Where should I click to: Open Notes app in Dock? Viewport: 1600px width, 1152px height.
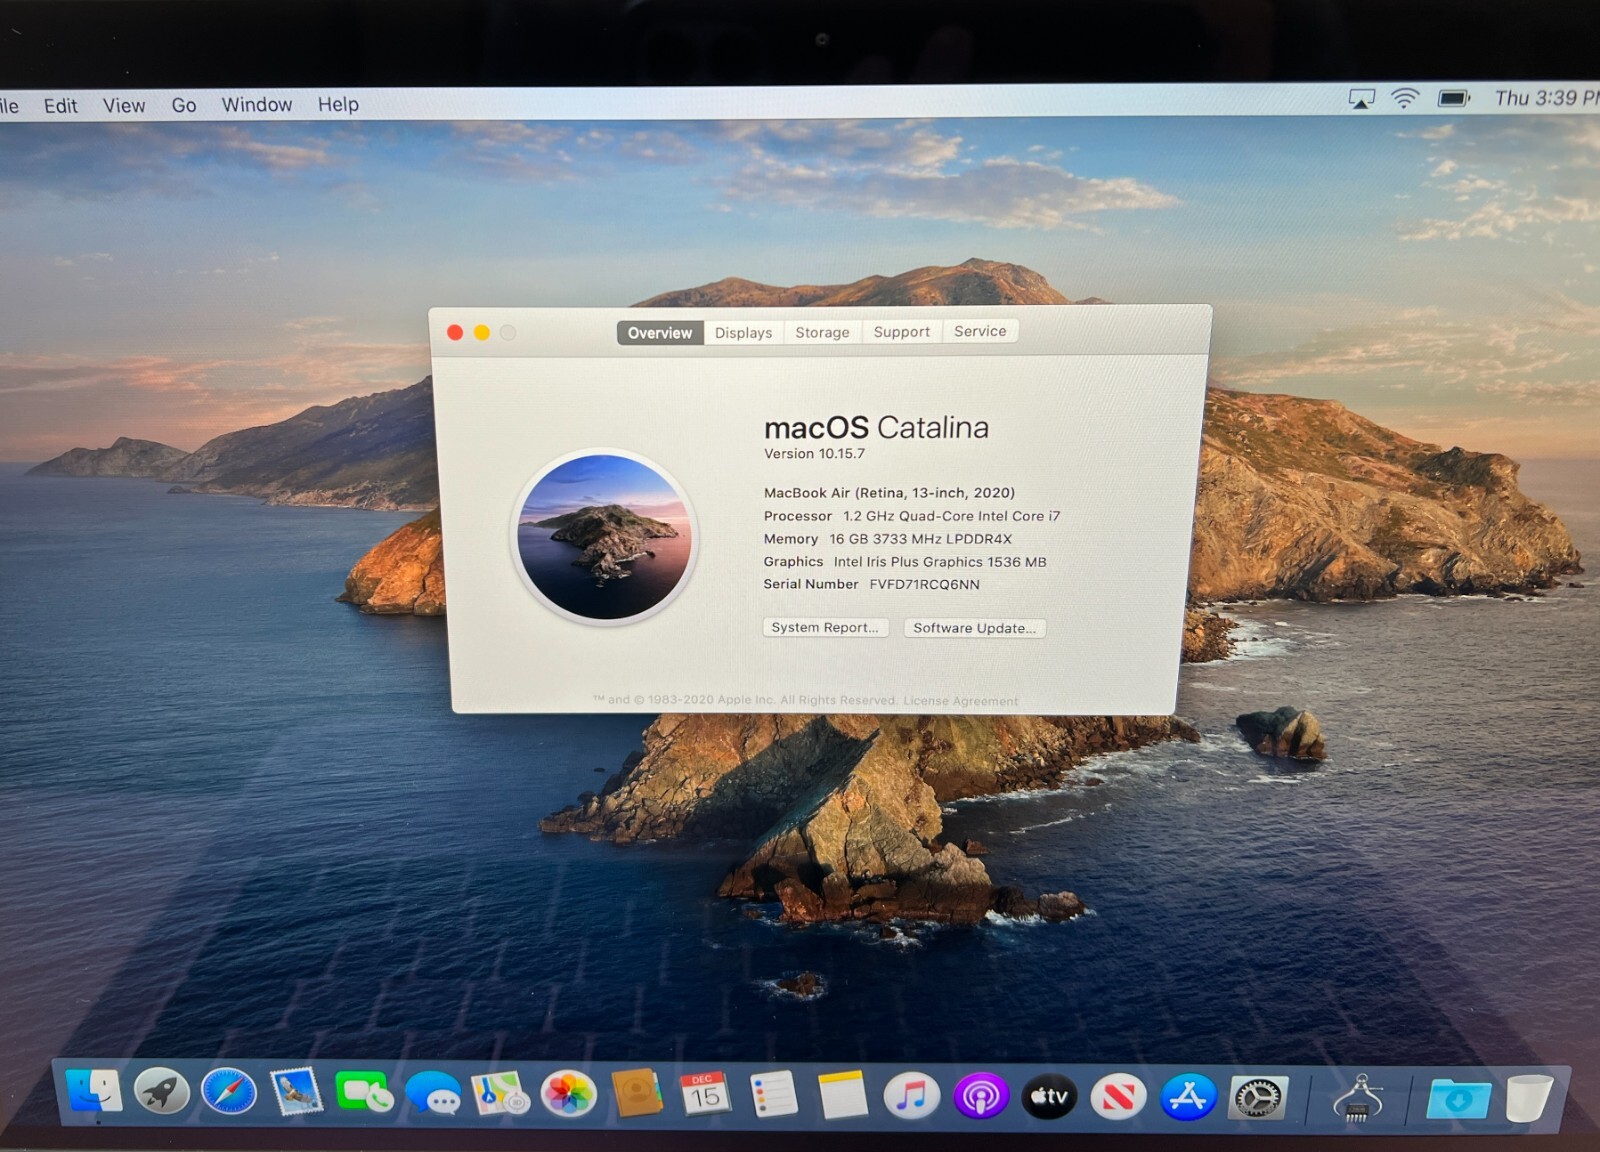pyautogui.click(x=842, y=1095)
